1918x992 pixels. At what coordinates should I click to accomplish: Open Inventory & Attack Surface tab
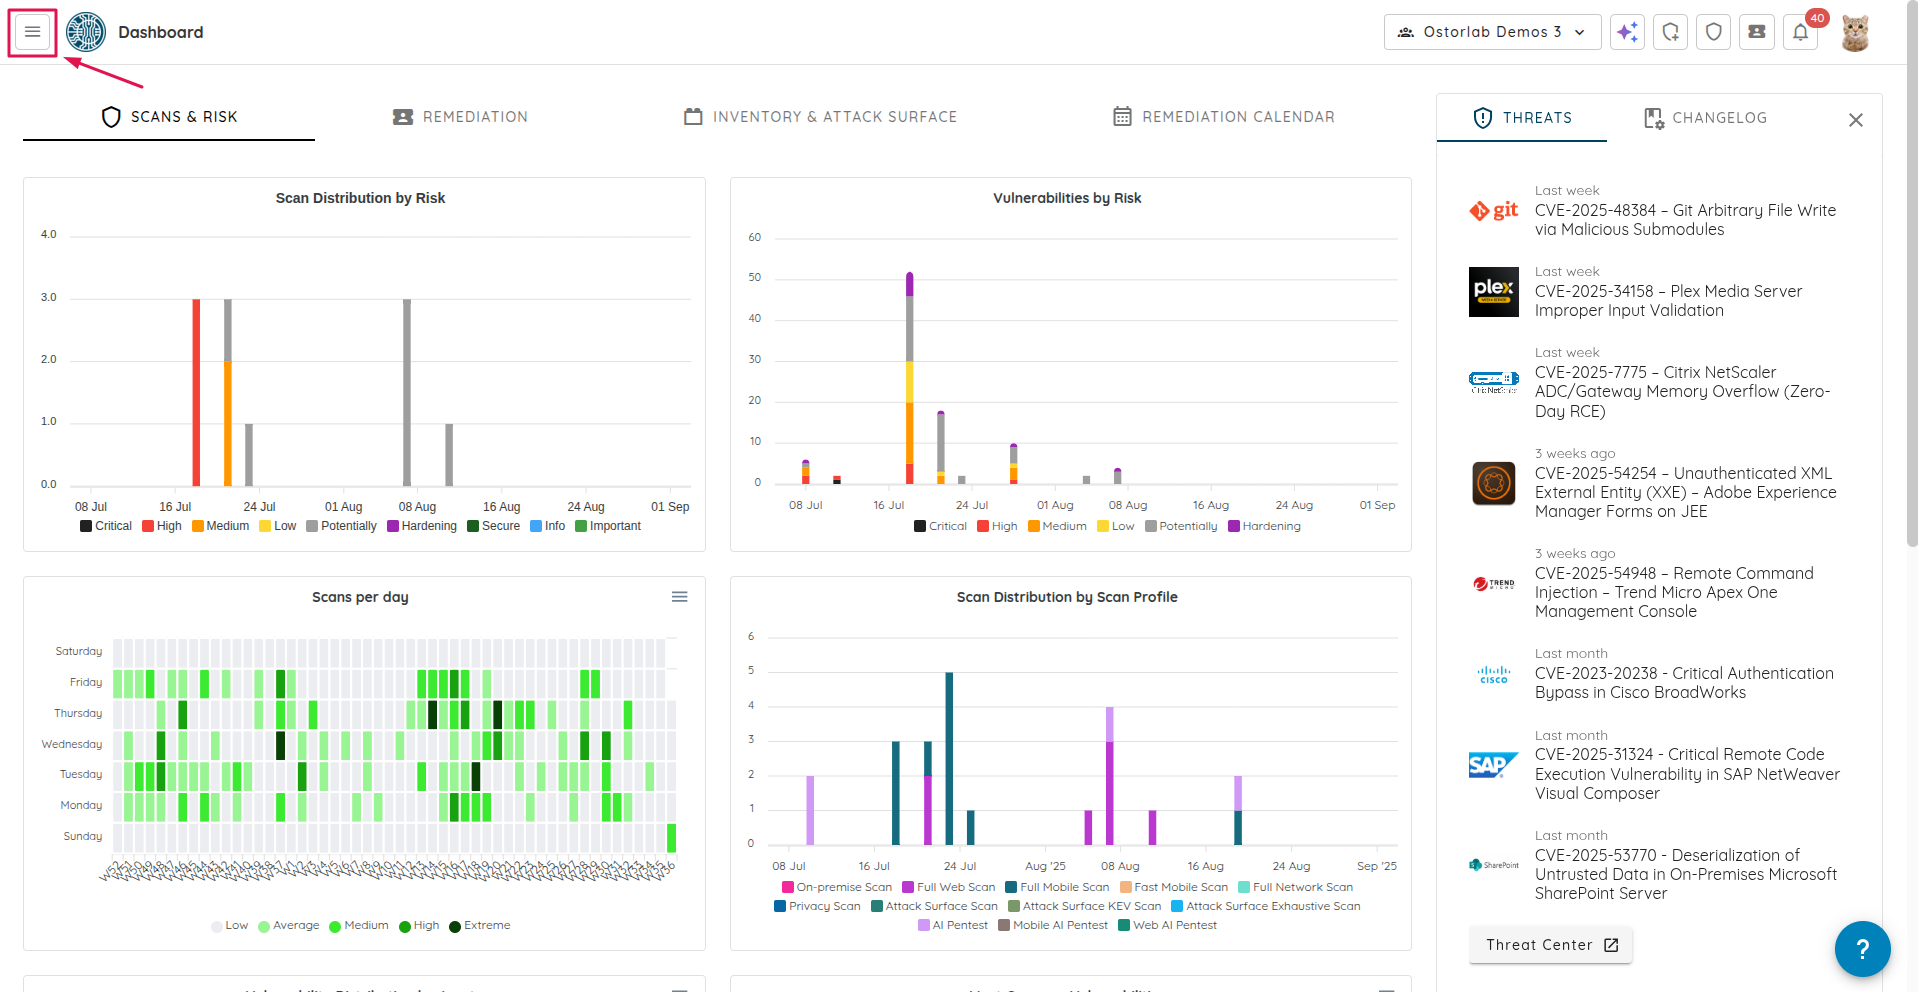(820, 117)
